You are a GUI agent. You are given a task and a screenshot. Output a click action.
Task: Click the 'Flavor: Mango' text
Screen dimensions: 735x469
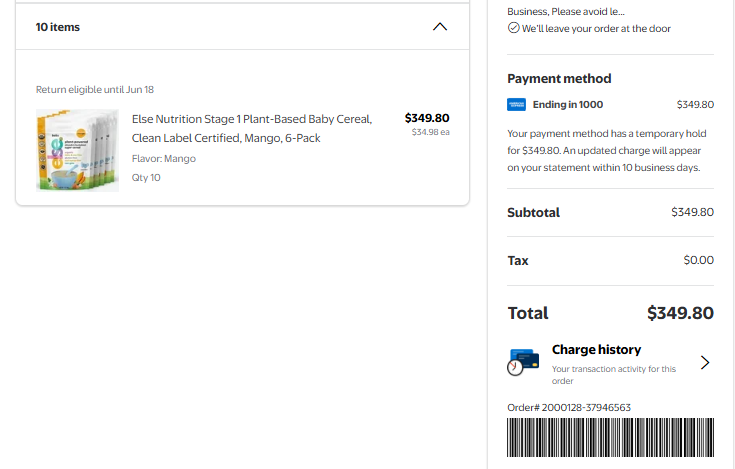click(164, 159)
